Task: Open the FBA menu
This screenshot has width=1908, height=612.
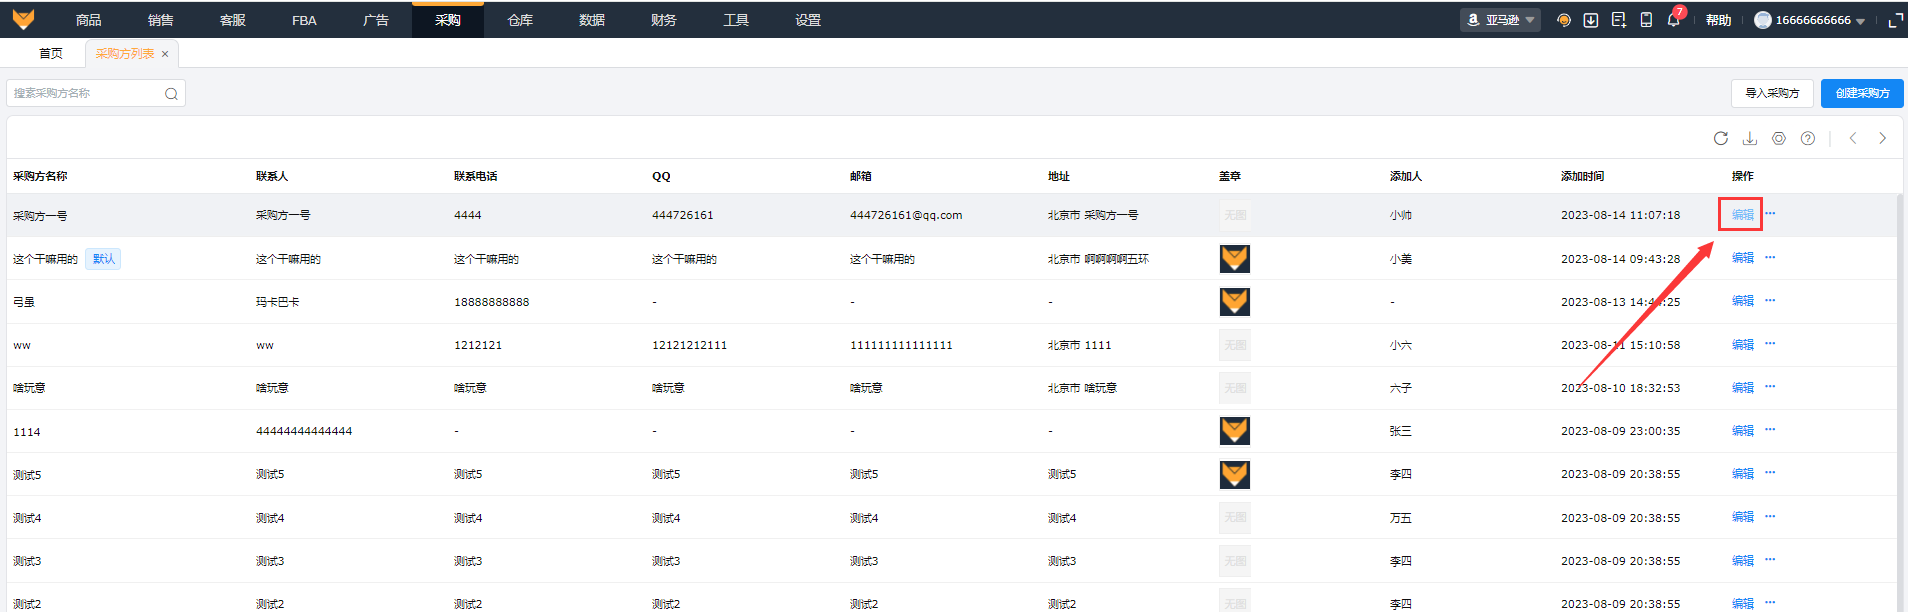Action: click(304, 20)
